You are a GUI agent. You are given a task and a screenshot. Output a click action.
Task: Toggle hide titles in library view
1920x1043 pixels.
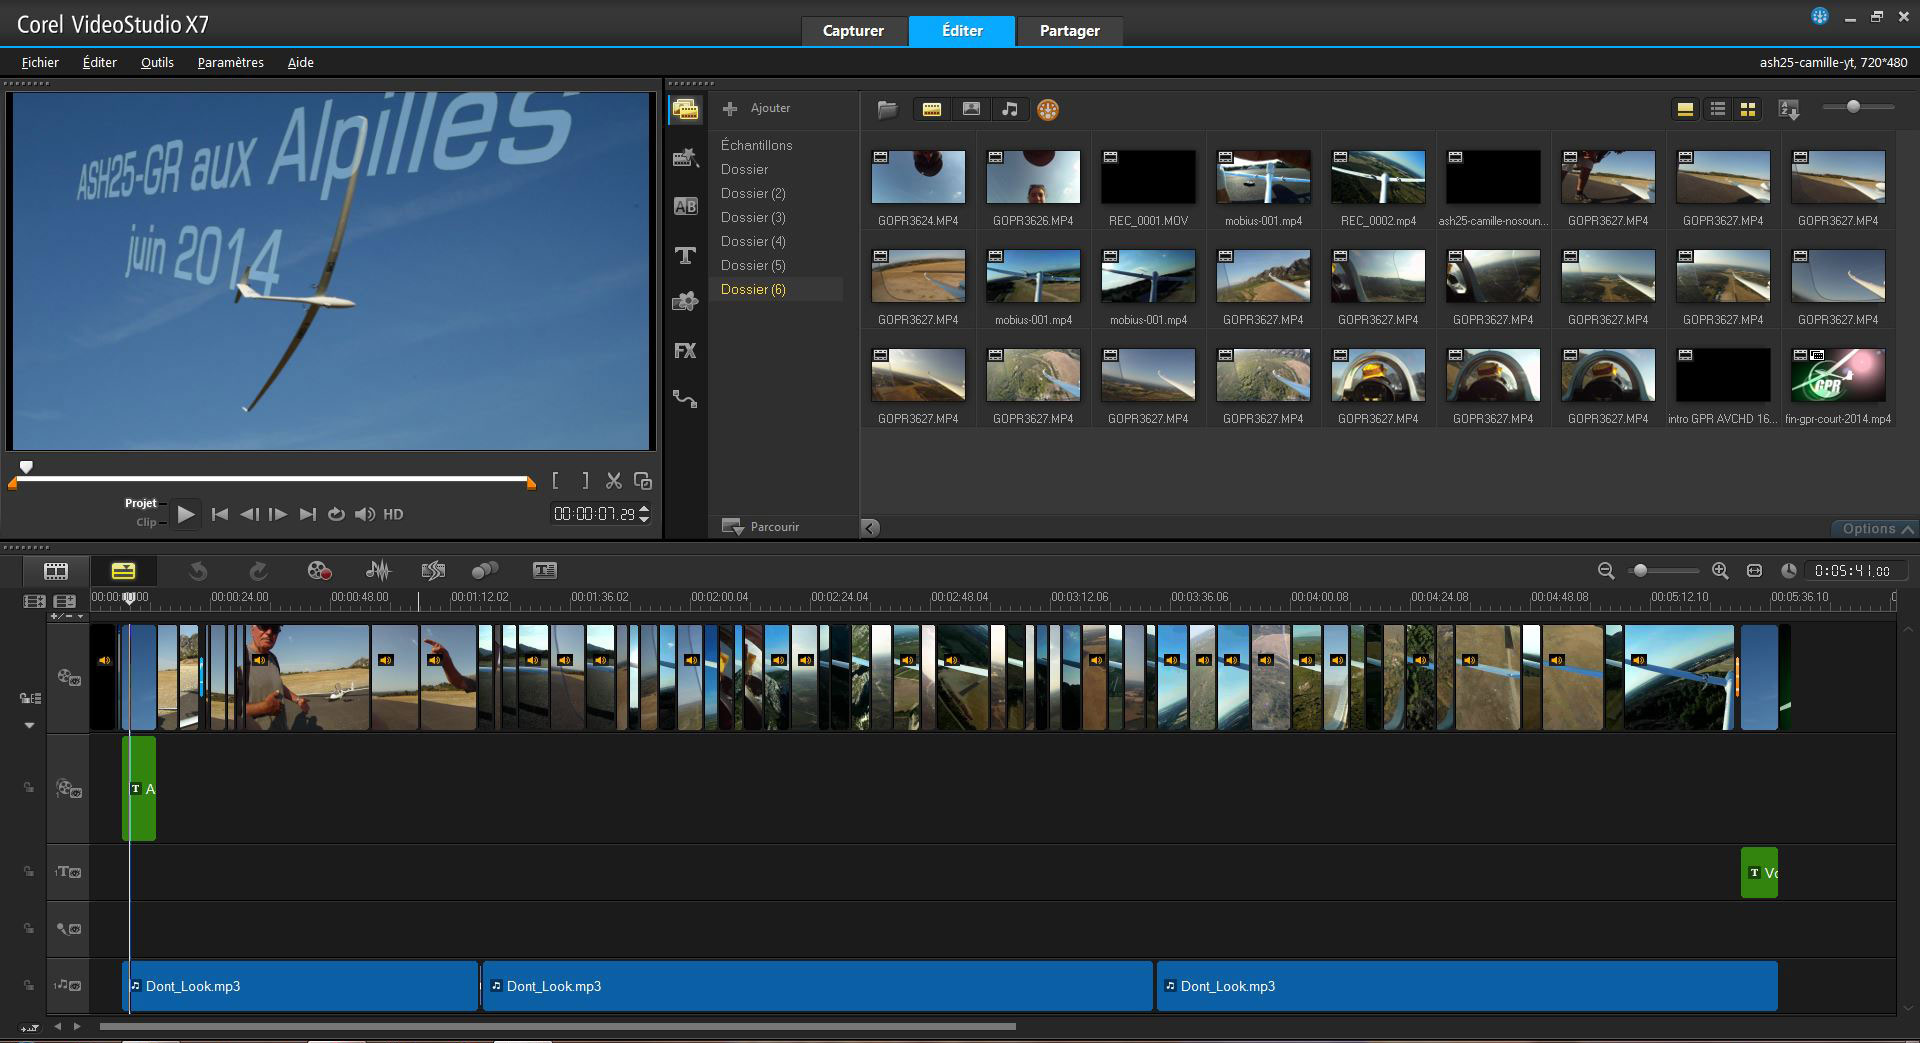1685,110
